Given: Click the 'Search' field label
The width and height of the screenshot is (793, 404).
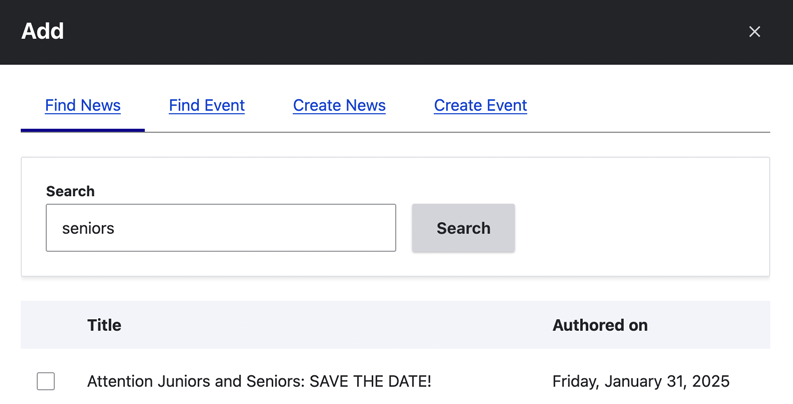Looking at the screenshot, I should [70, 191].
